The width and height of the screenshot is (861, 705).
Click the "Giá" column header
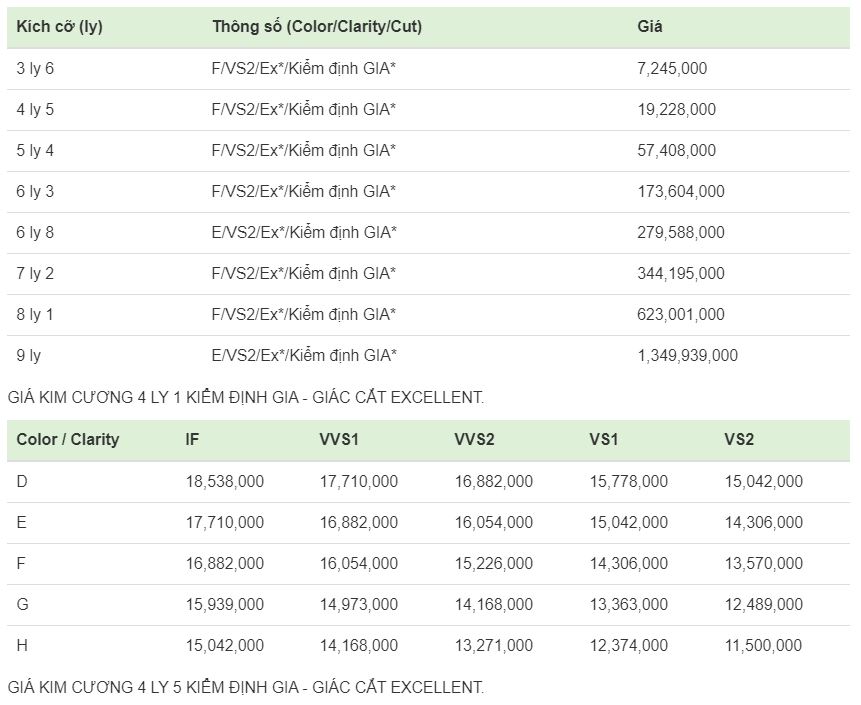point(650,27)
